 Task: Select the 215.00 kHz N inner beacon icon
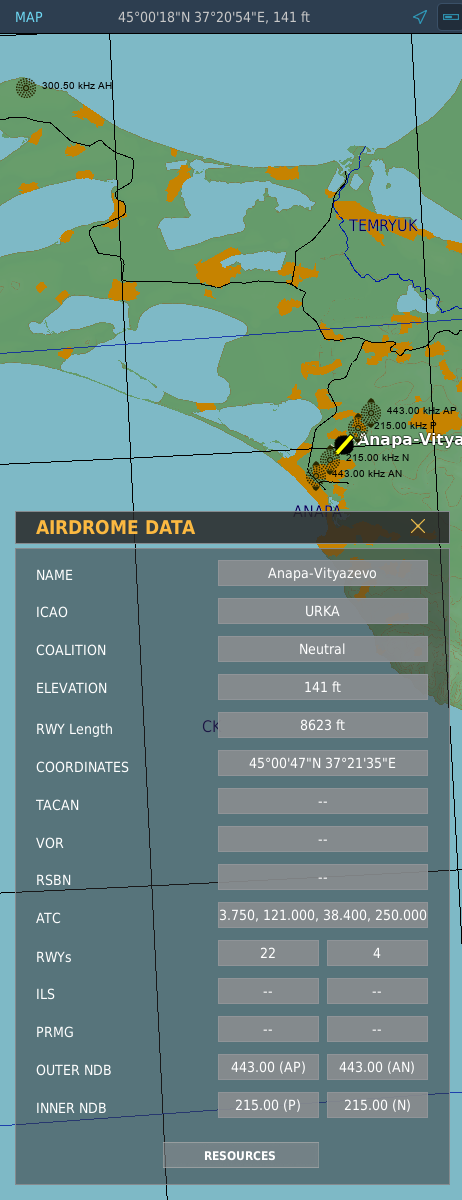click(x=330, y=460)
